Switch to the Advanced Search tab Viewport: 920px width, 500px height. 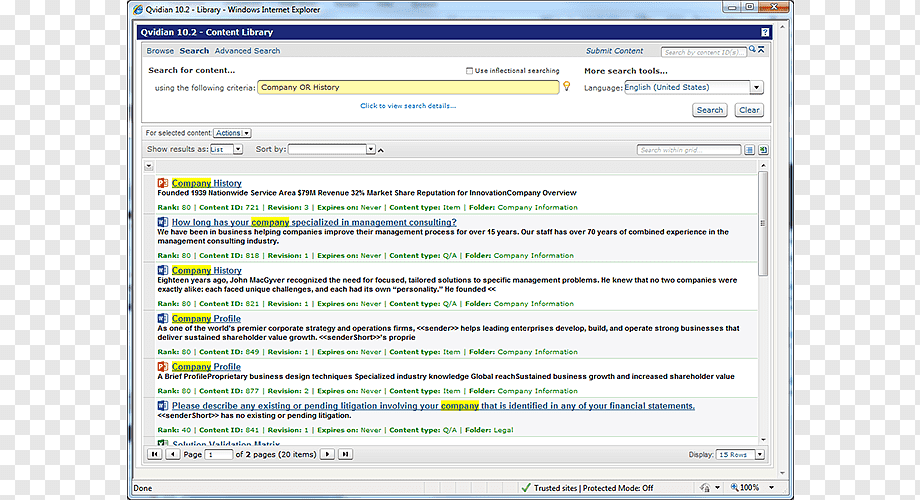[x=247, y=51]
